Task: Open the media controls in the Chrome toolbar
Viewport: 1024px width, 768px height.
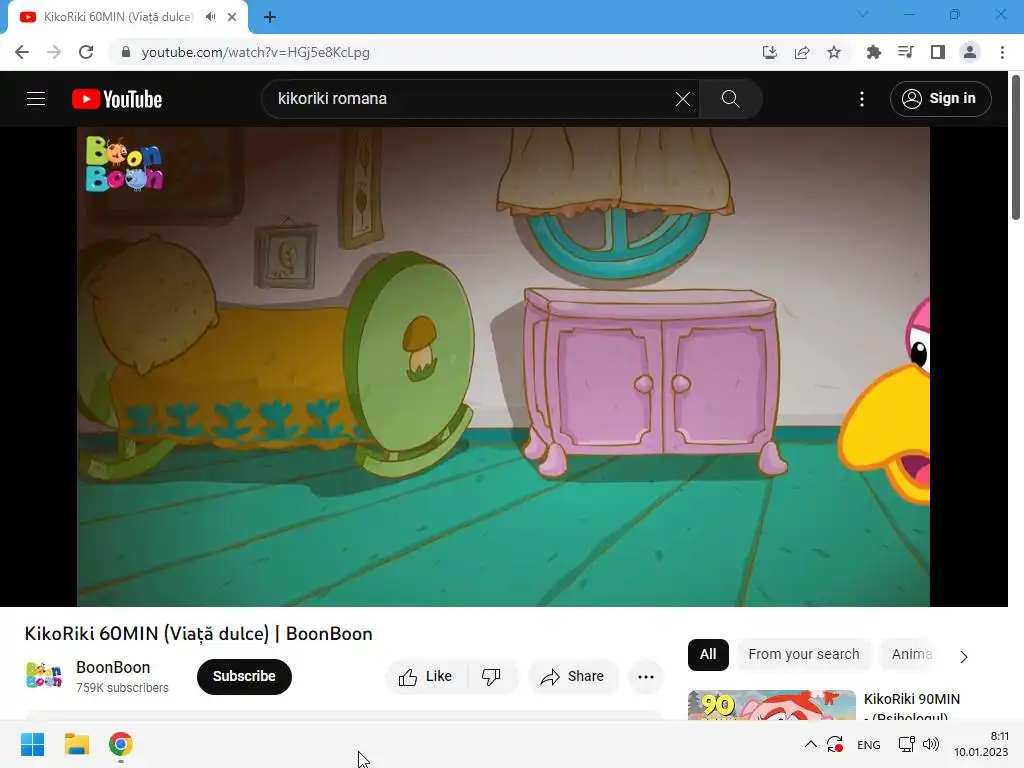Action: pyautogui.click(x=905, y=52)
